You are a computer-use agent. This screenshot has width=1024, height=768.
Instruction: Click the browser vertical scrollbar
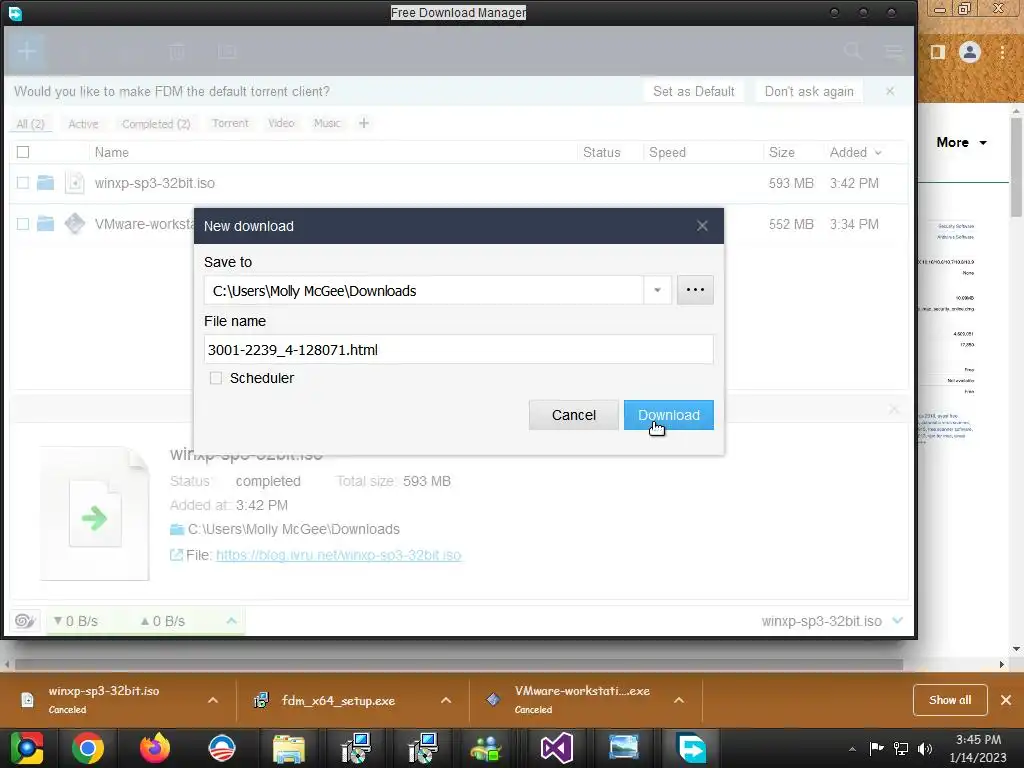(1016, 168)
